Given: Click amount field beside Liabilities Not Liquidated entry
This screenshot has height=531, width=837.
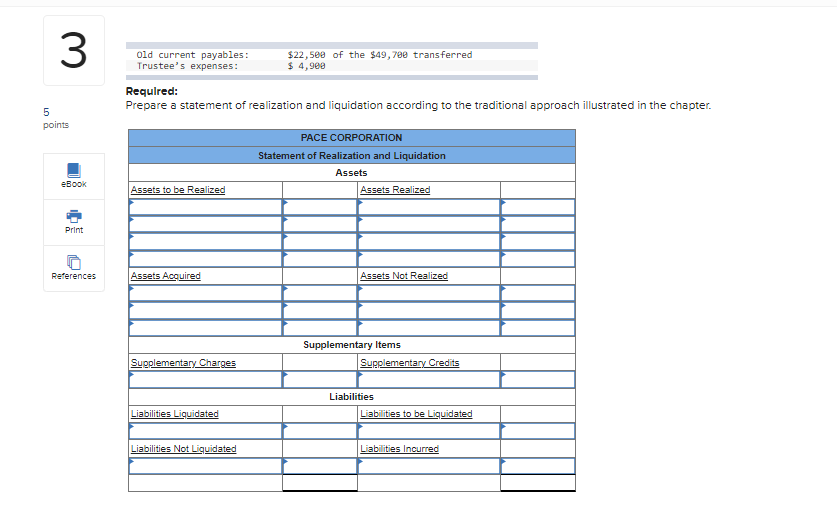Looking at the screenshot, I should (320, 466).
